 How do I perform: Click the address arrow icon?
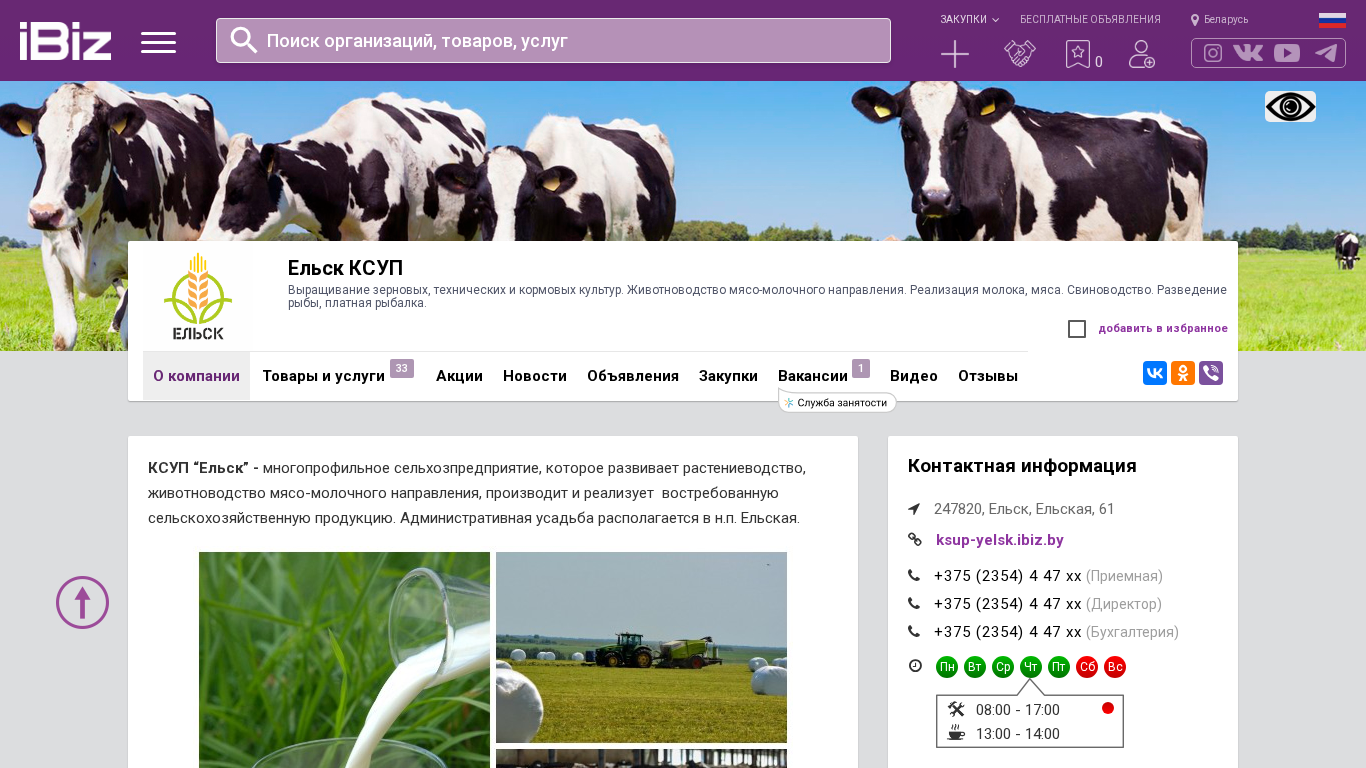pyautogui.click(x=914, y=509)
